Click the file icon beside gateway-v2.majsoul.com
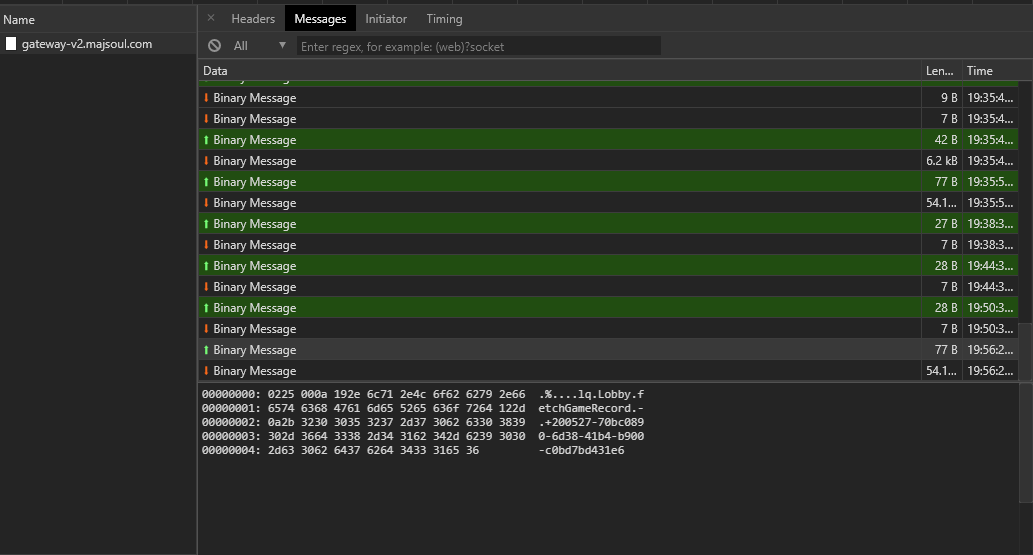The image size is (1033, 555). pyautogui.click(x=11, y=44)
